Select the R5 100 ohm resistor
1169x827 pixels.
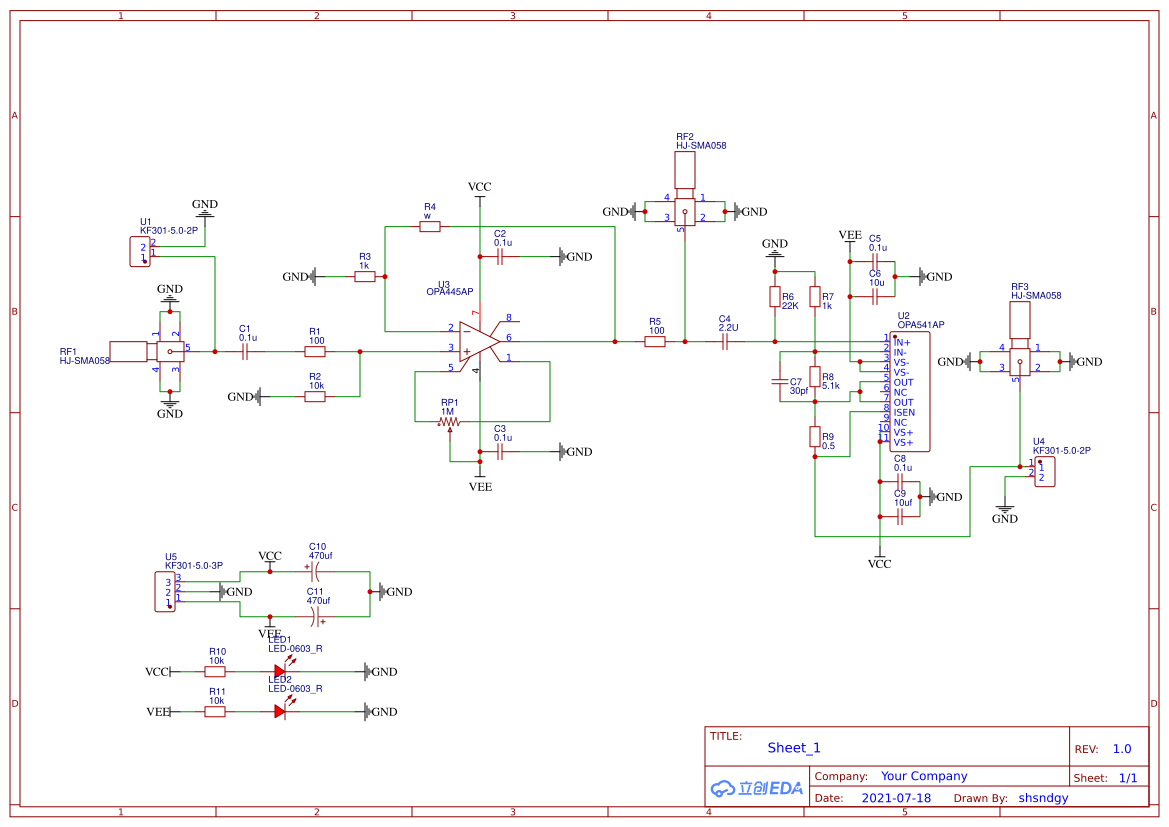(655, 342)
